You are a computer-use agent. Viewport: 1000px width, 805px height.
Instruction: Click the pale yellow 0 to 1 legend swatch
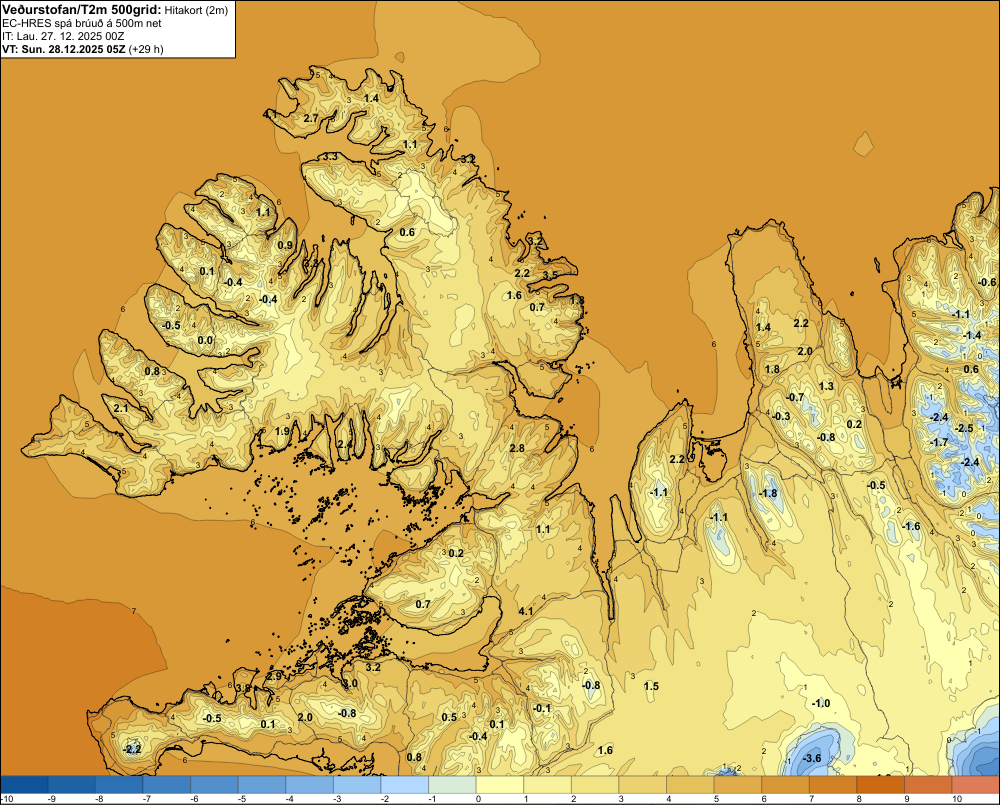click(x=500, y=785)
